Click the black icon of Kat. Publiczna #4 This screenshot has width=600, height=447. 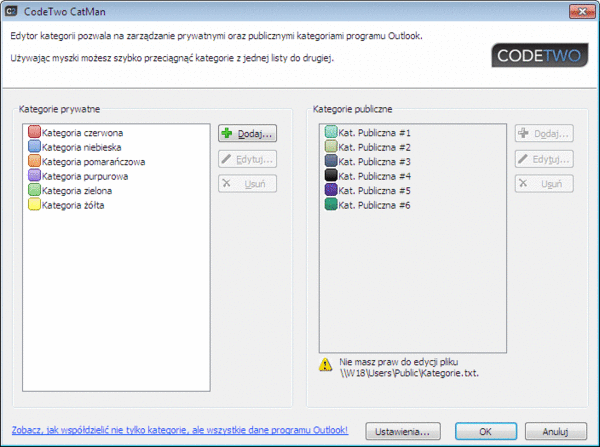(x=331, y=176)
